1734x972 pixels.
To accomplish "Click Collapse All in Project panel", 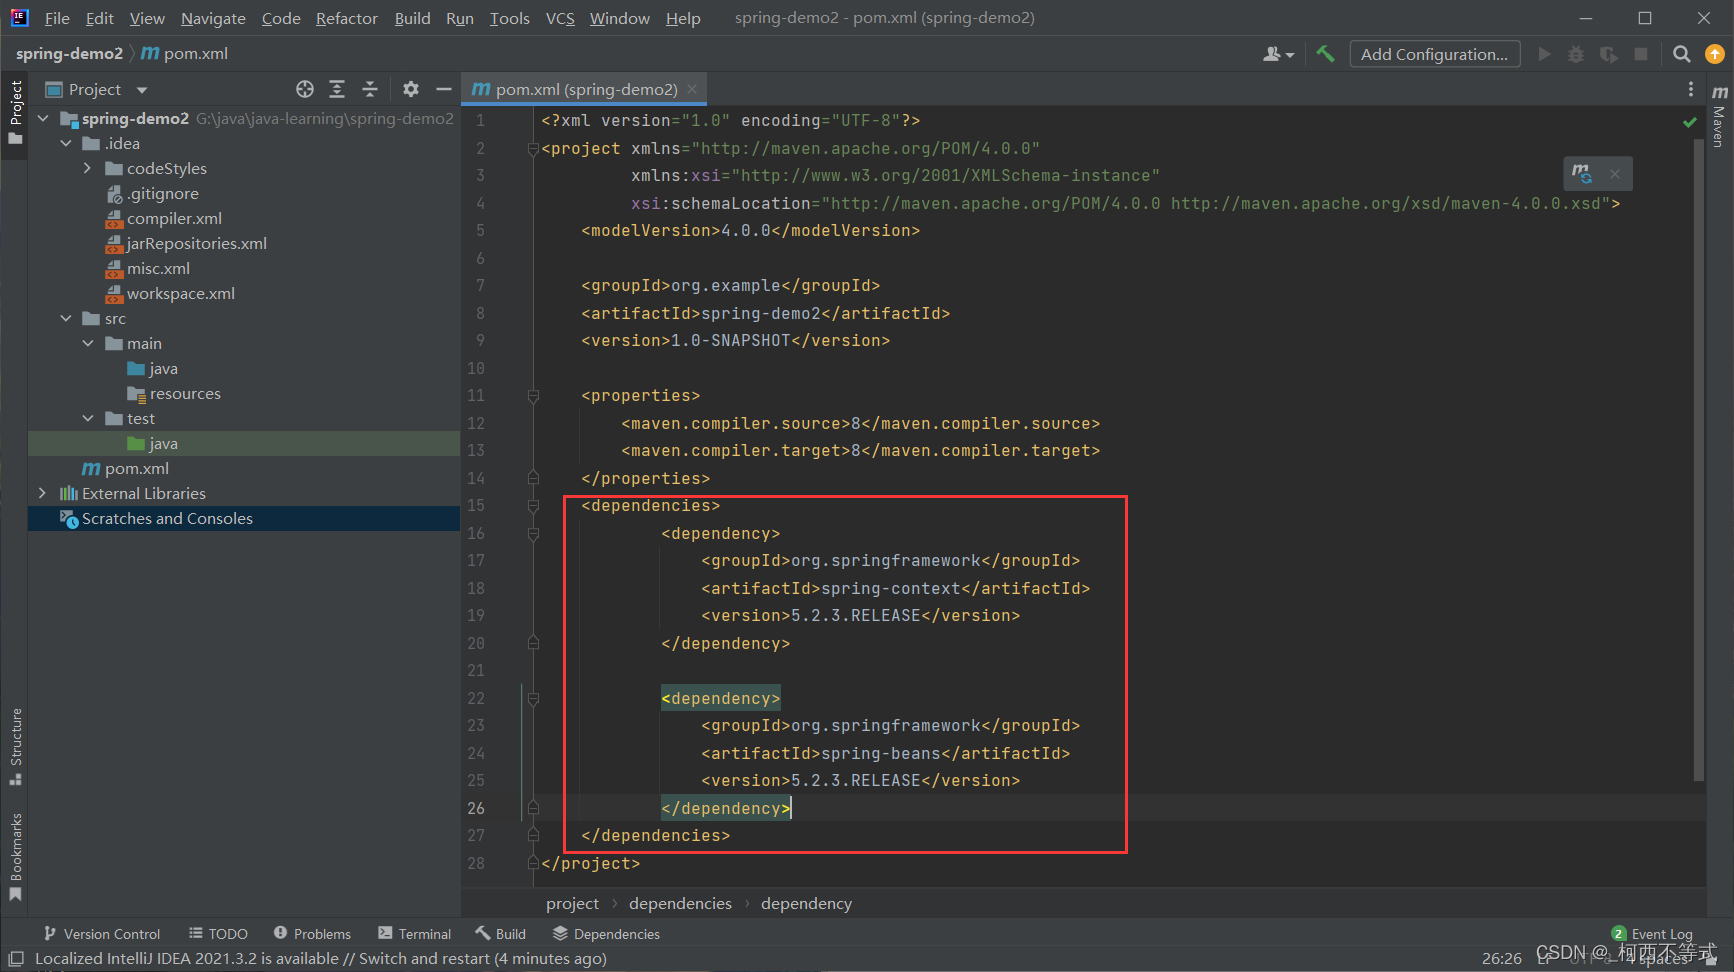I will [370, 89].
